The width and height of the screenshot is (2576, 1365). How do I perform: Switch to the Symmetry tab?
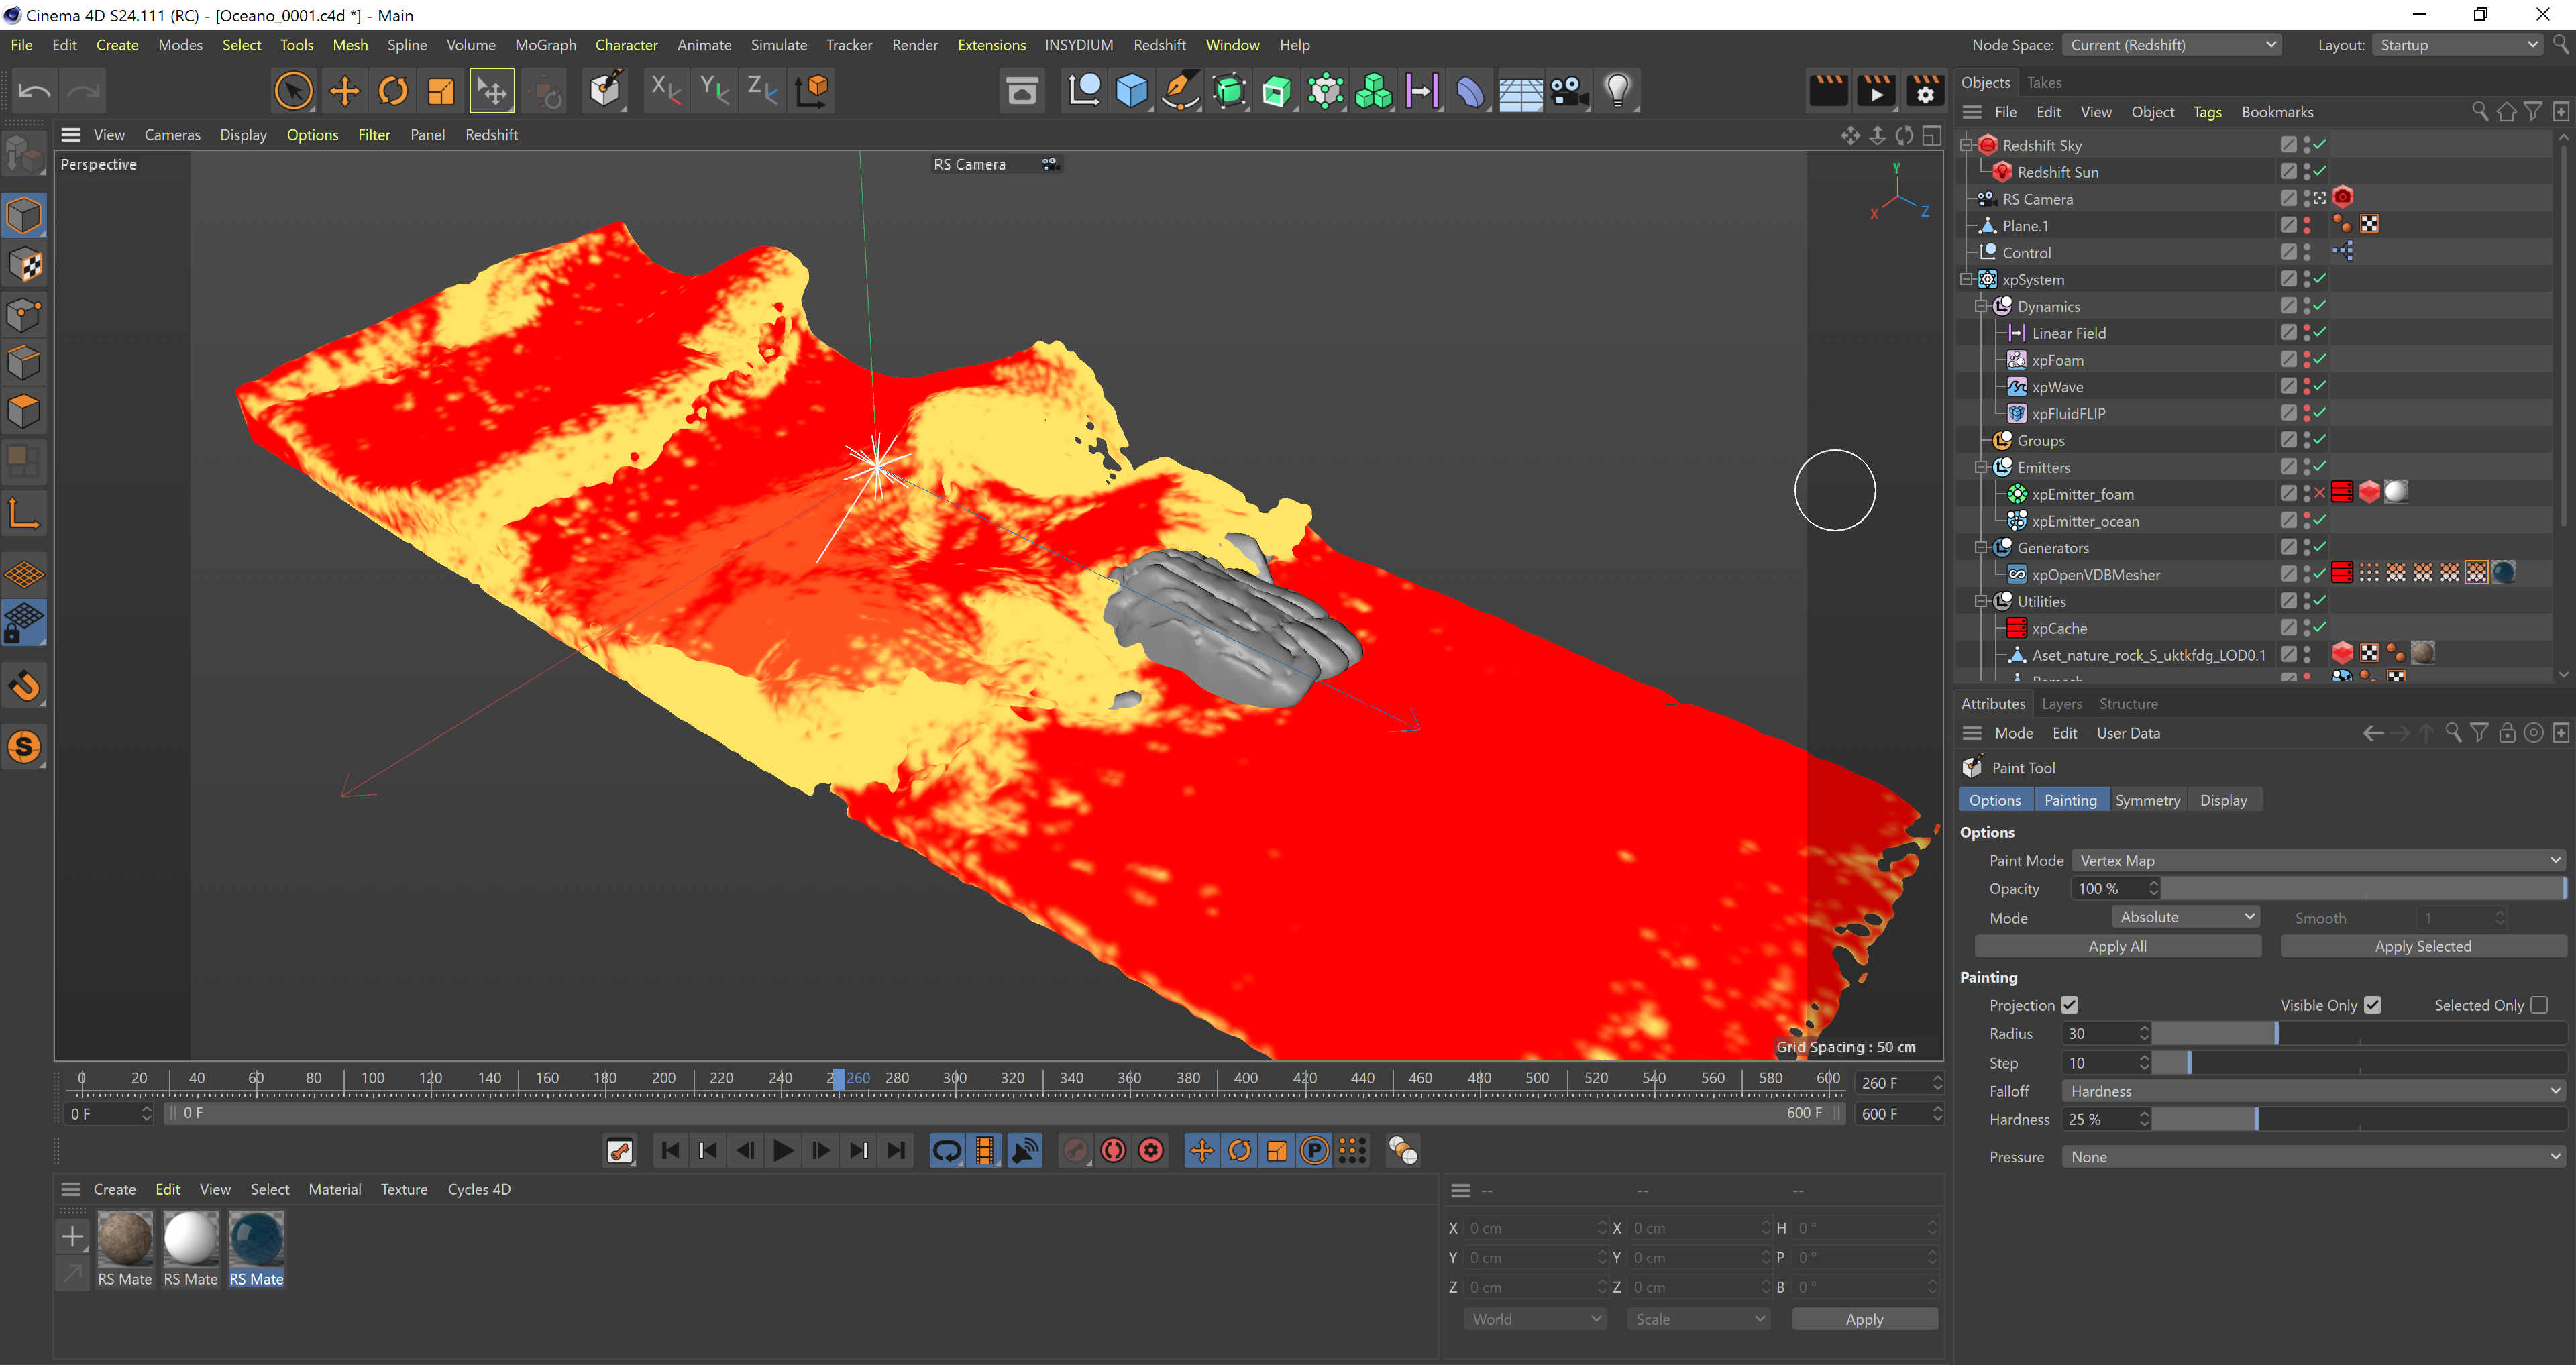[2147, 800]
